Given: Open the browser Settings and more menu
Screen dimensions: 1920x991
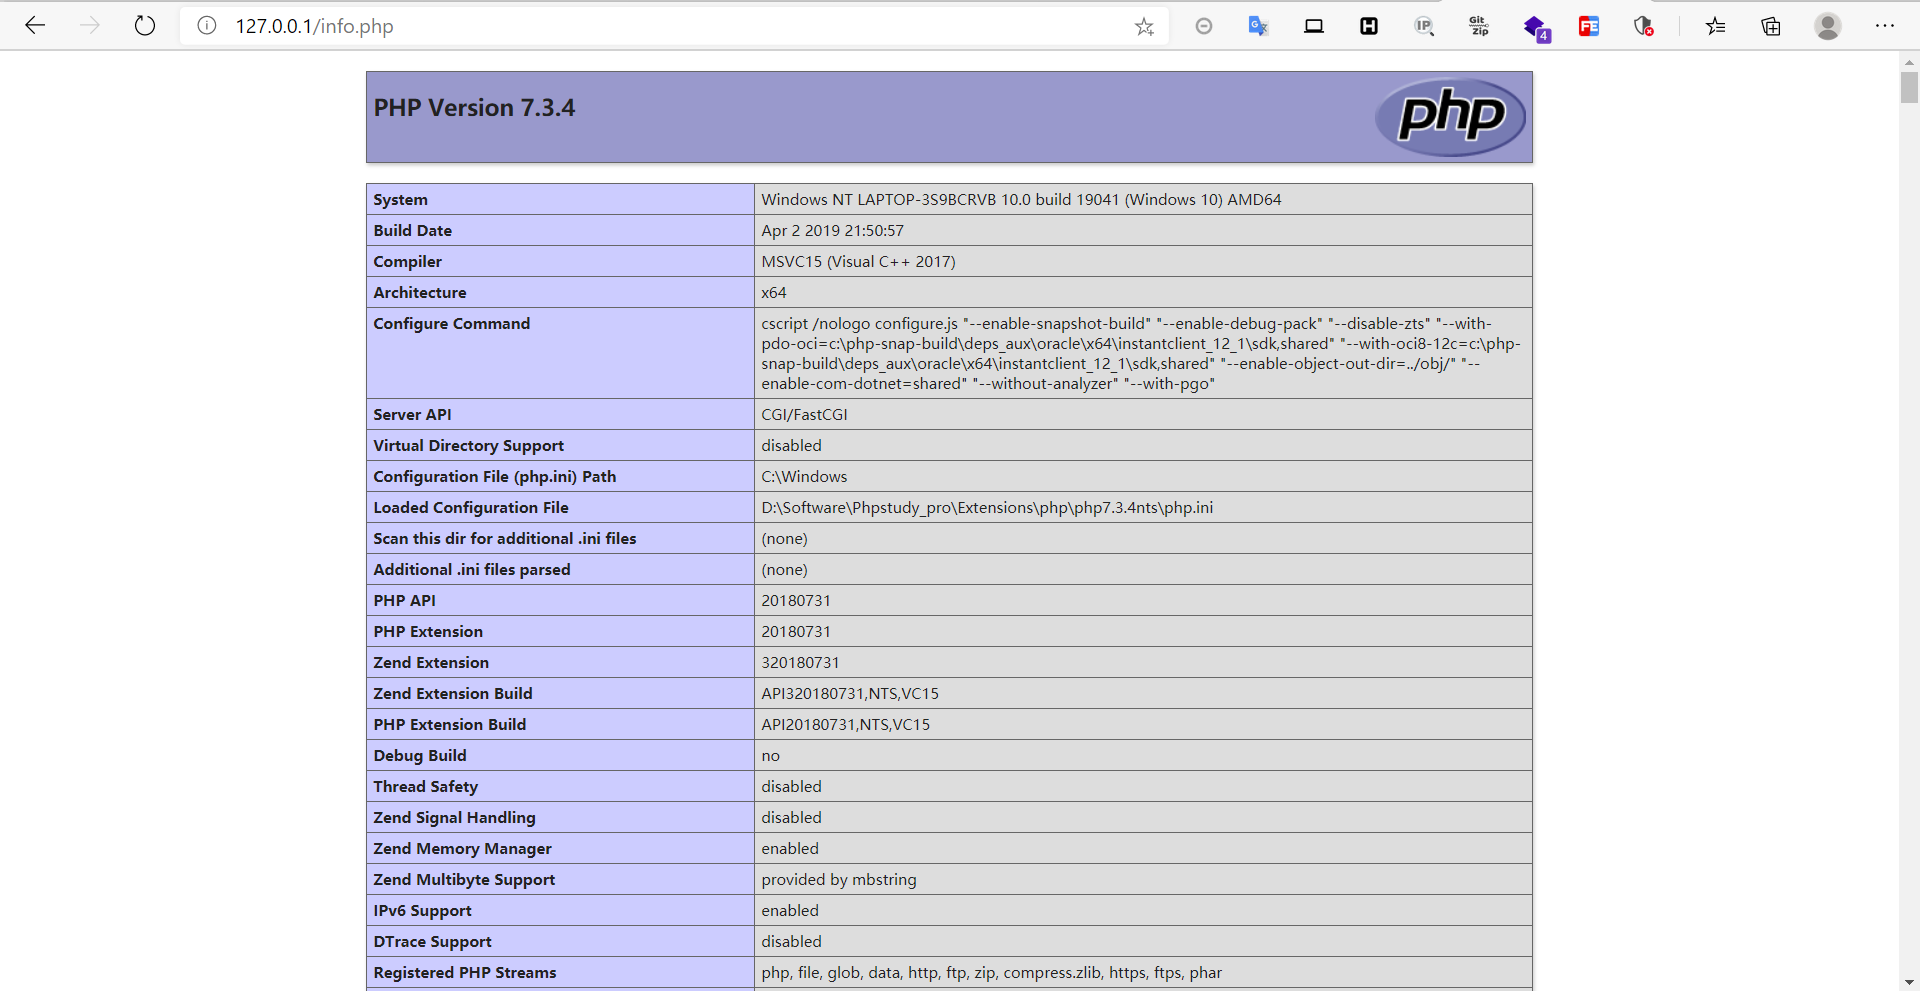Looking at the screenshot, I should click(x=1885, y=26).
